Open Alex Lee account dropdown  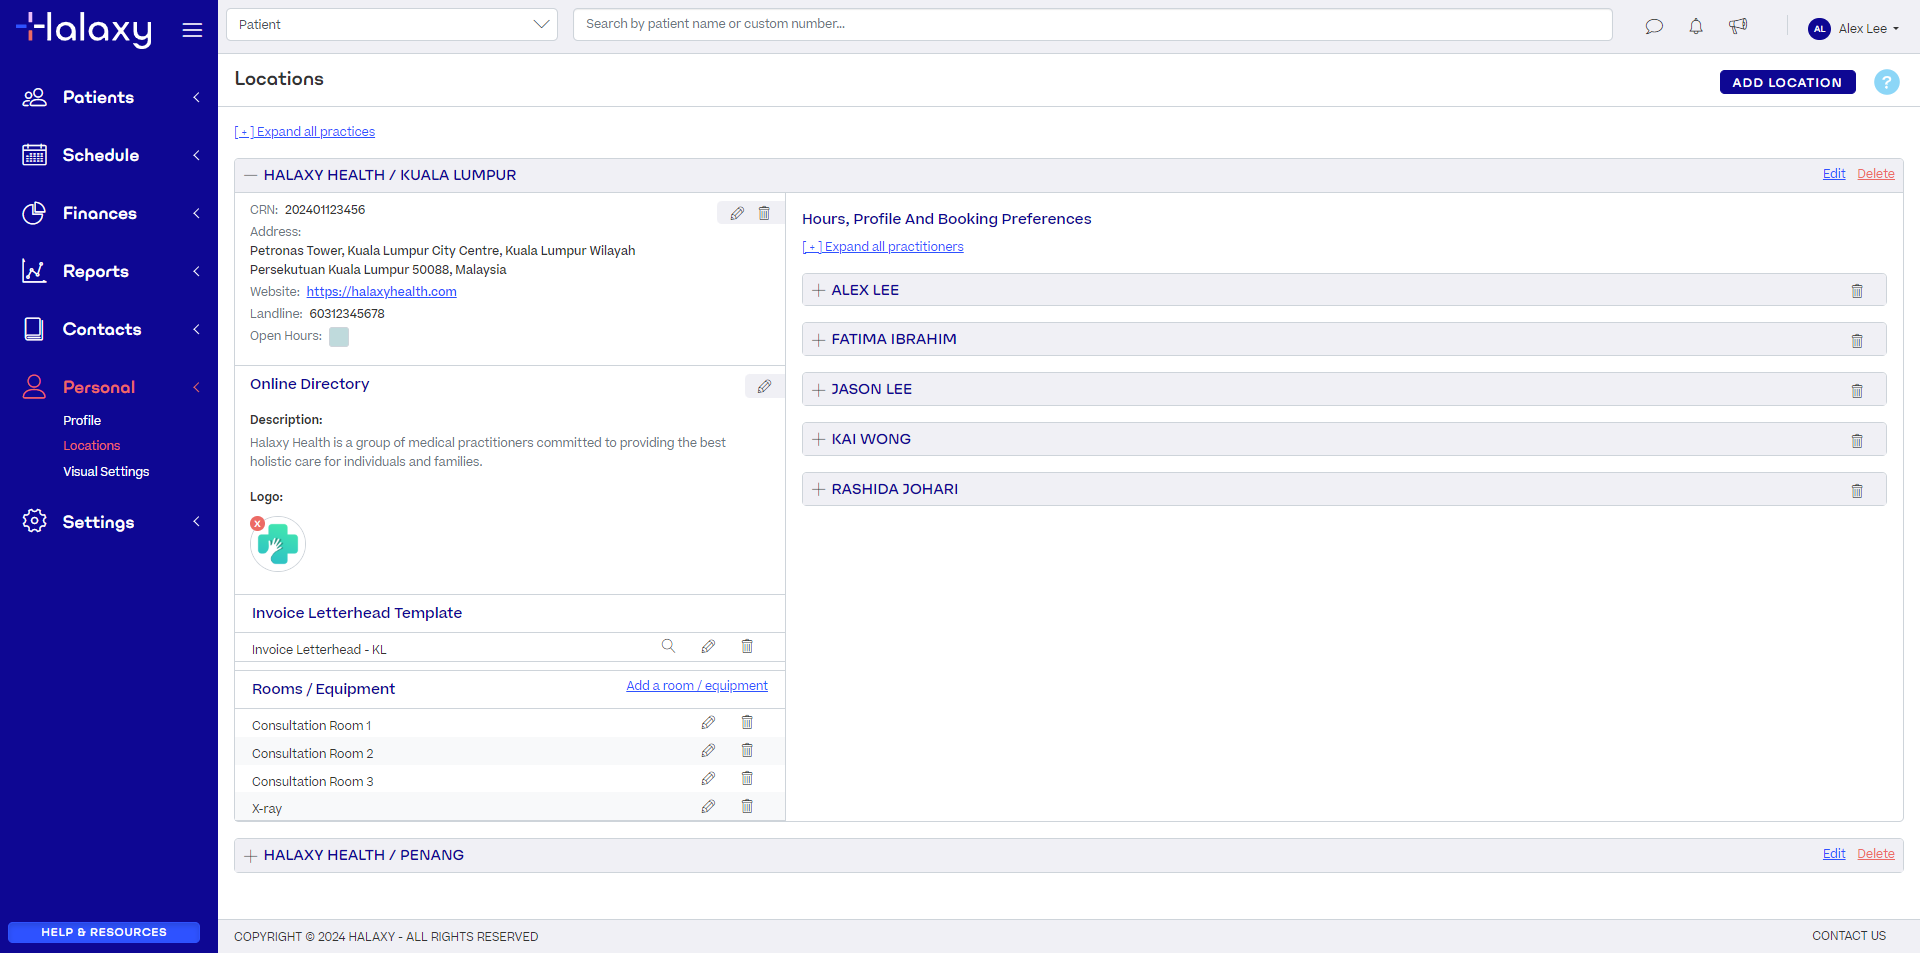click(x=1853, y=28)
